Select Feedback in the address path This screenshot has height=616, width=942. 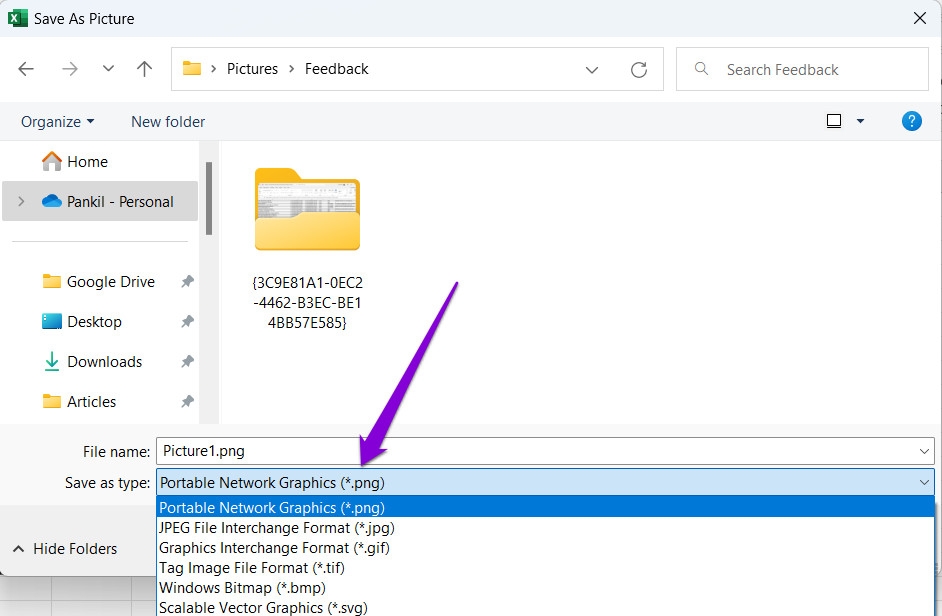(x=336, y=69)
